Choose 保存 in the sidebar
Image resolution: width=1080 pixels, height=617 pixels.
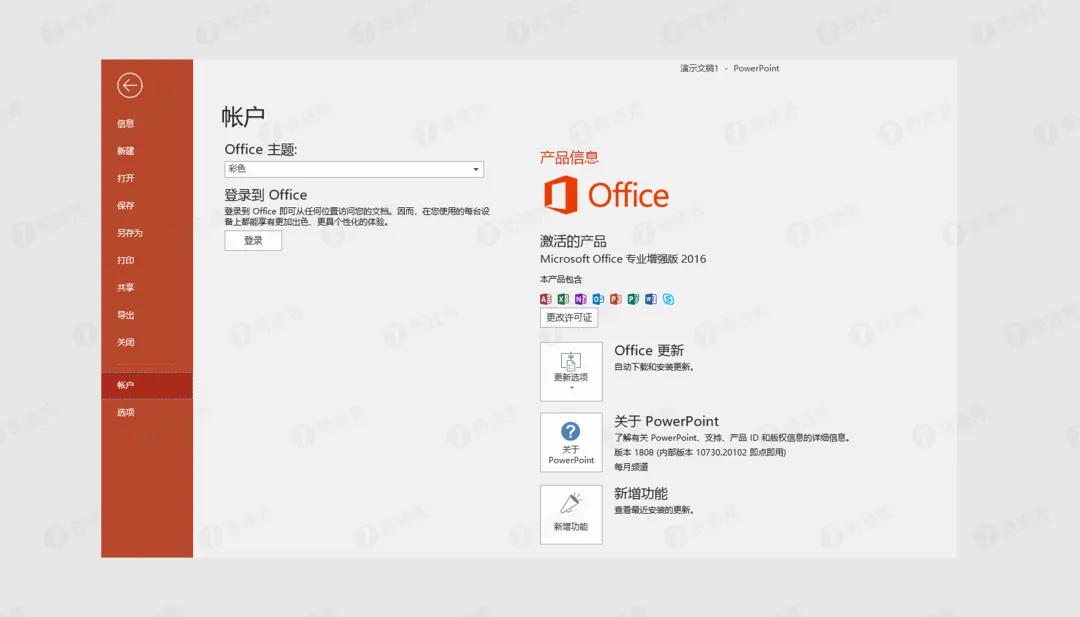[x=125, y=206]
